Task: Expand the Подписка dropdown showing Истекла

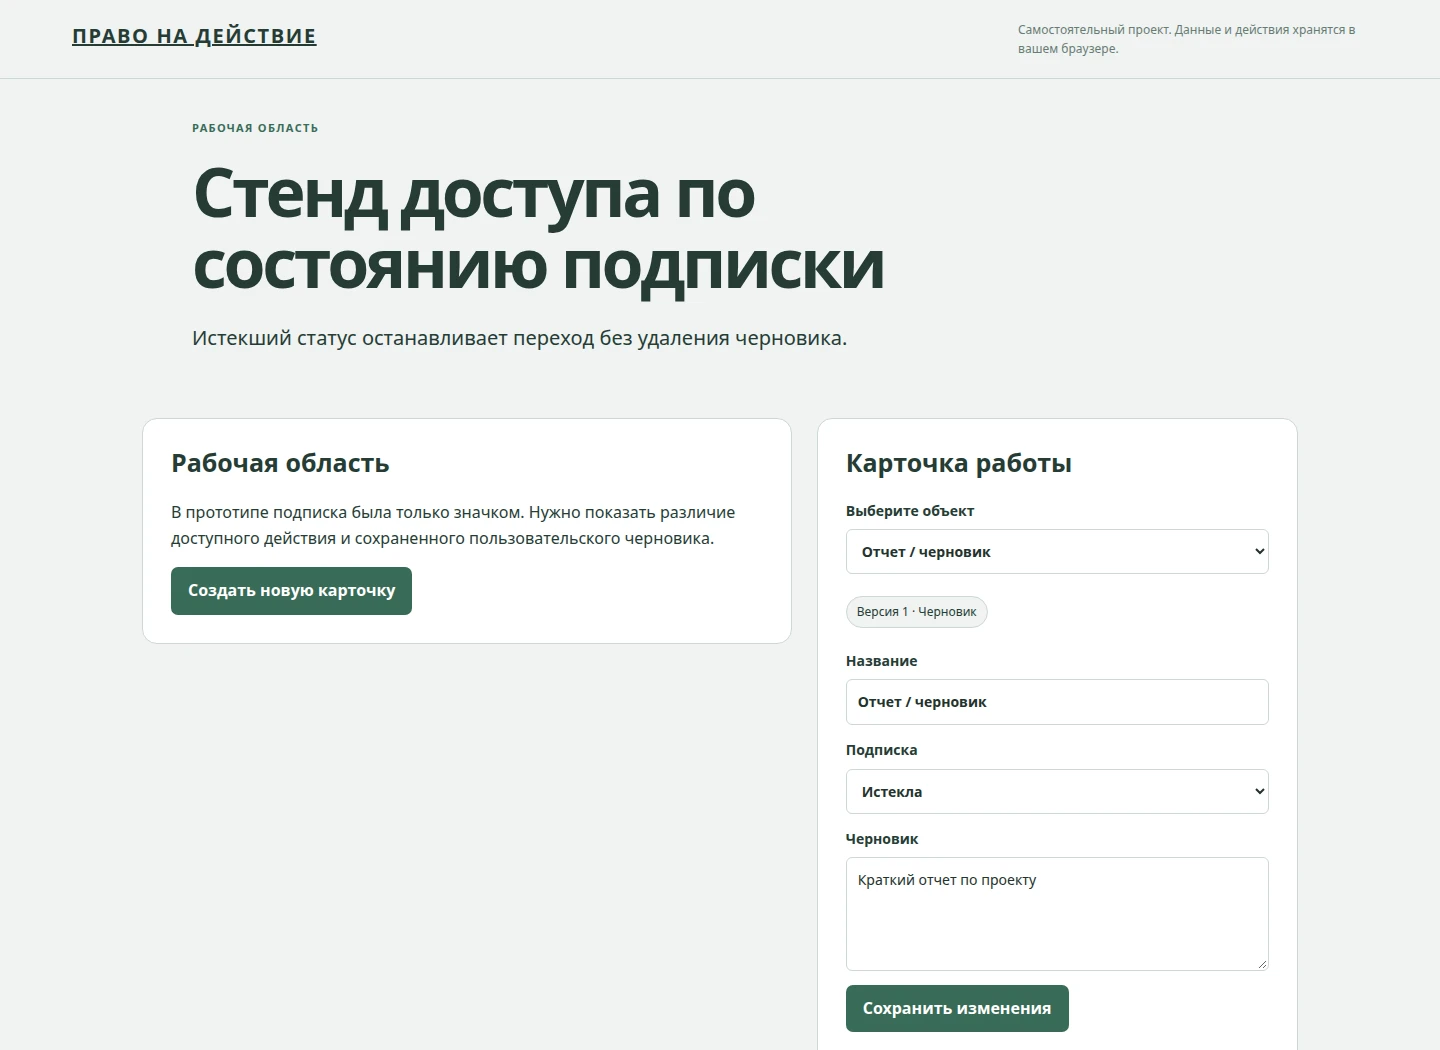Action: coord(1057,792)
